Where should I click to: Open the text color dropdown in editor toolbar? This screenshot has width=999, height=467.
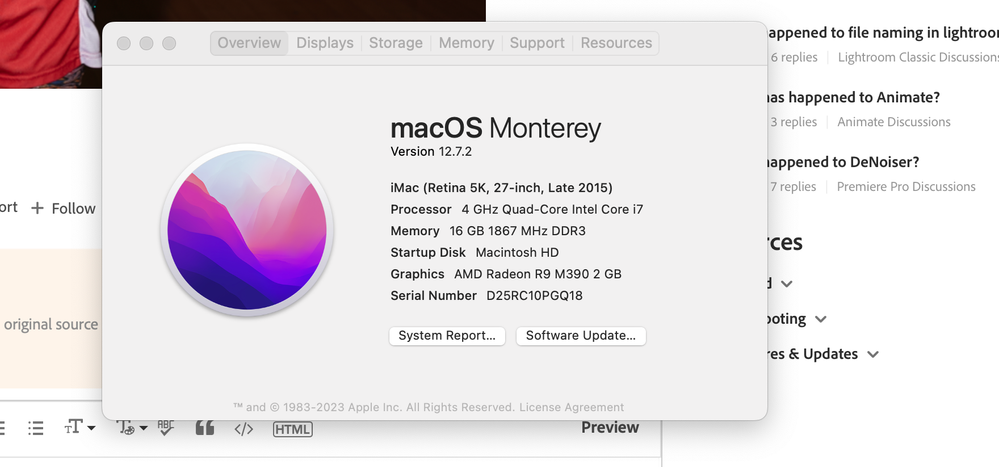[x=133, y=427]
